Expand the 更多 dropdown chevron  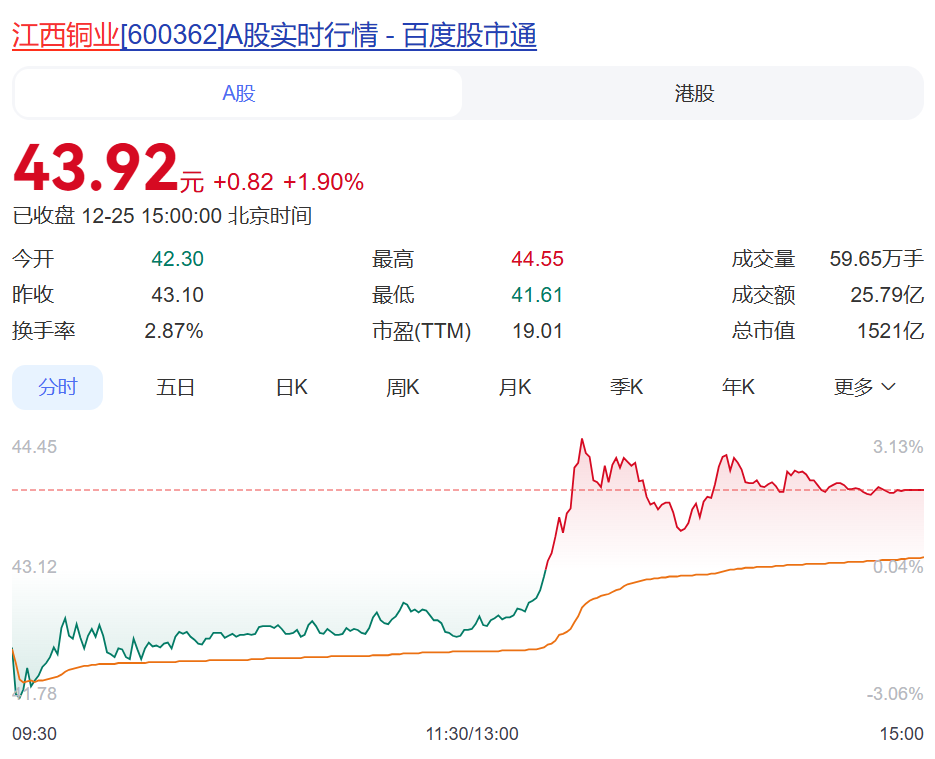888,387
